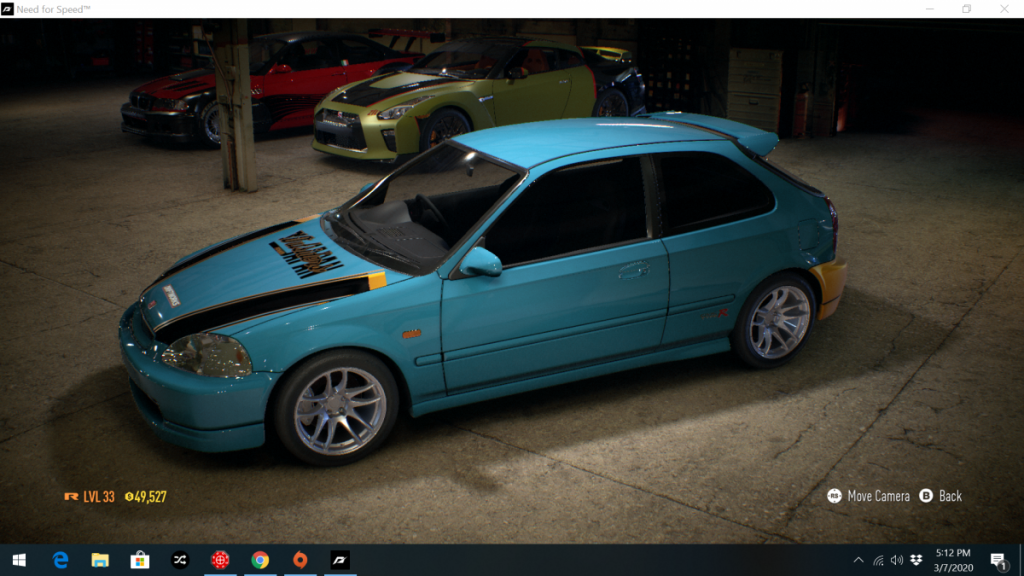The image size is (1024, 576).
Task: Open the Wi-Fi network tray icon
Action: coord(878,560)
